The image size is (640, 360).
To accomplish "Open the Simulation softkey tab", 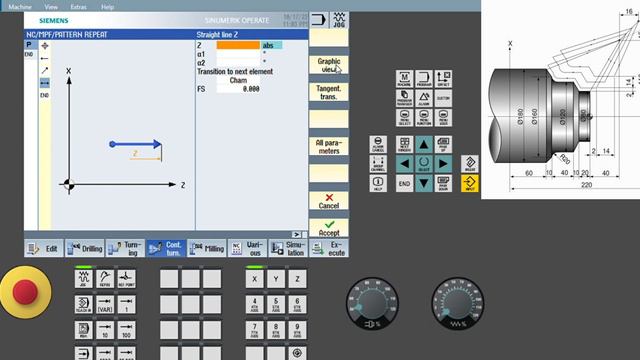I will pos(288,248).
